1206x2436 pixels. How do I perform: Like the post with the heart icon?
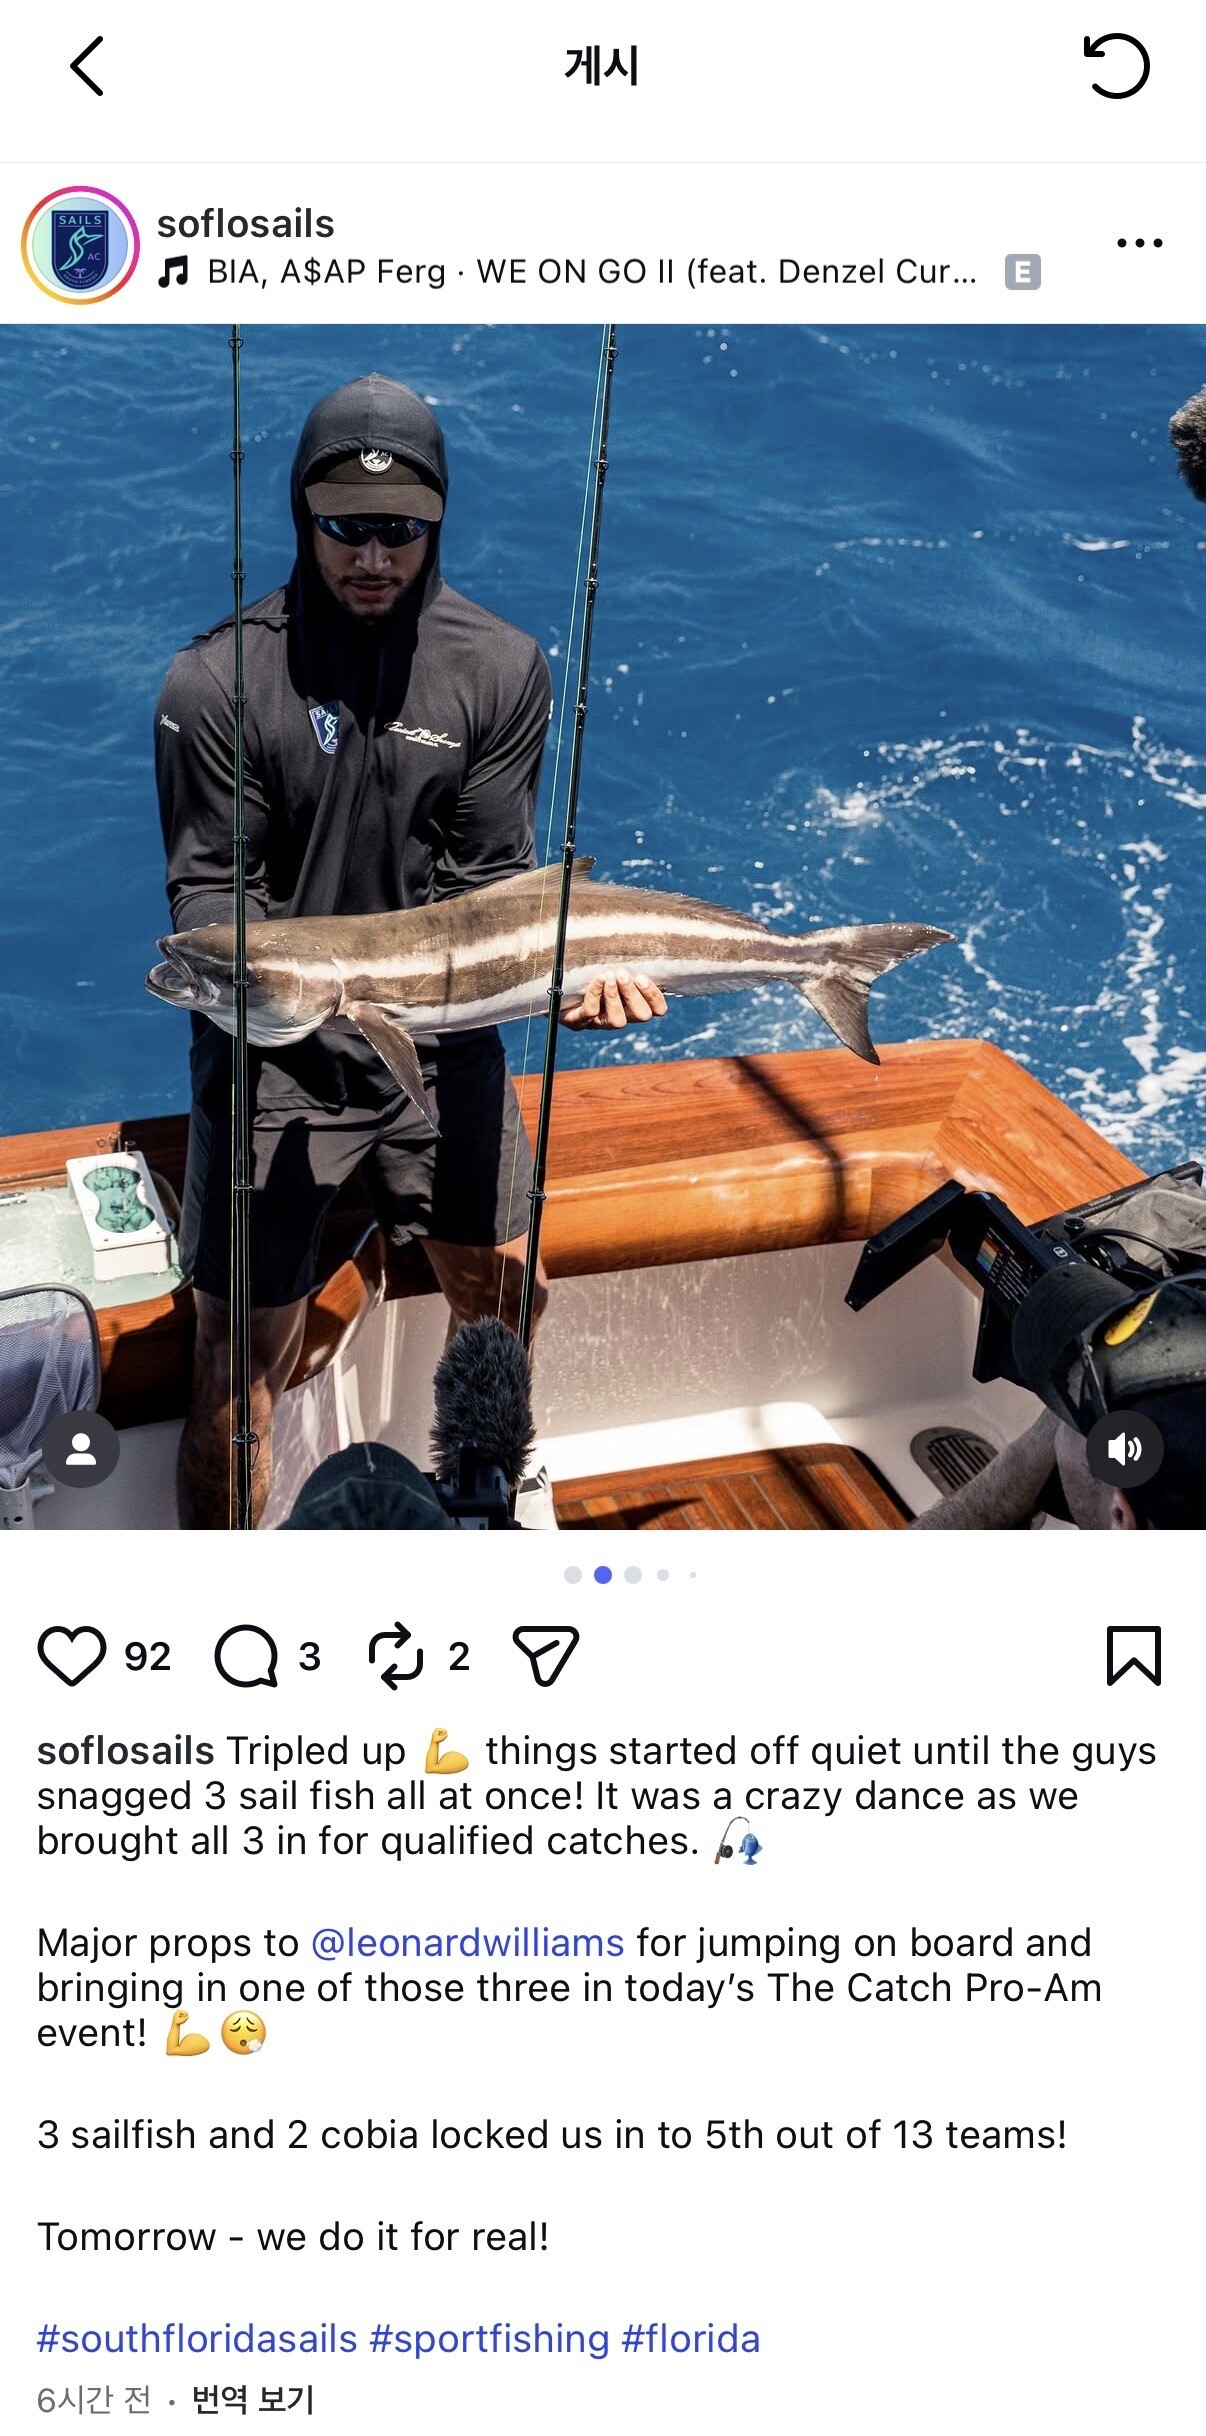pos(72,1656)
